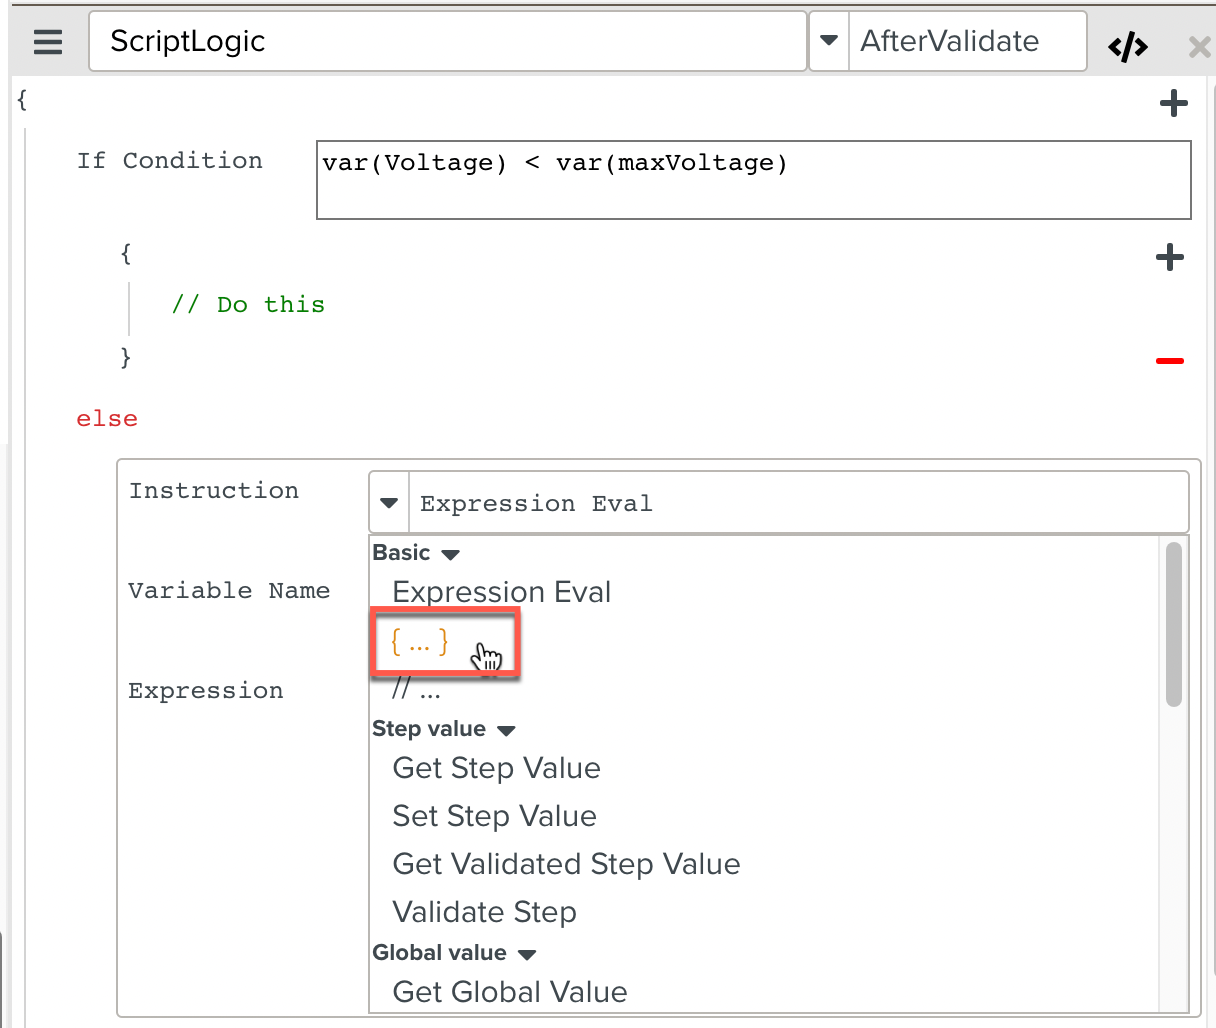1216x1028 pixels.
Task: Choose Get Validated Step Value
Action: coord(566,864)
